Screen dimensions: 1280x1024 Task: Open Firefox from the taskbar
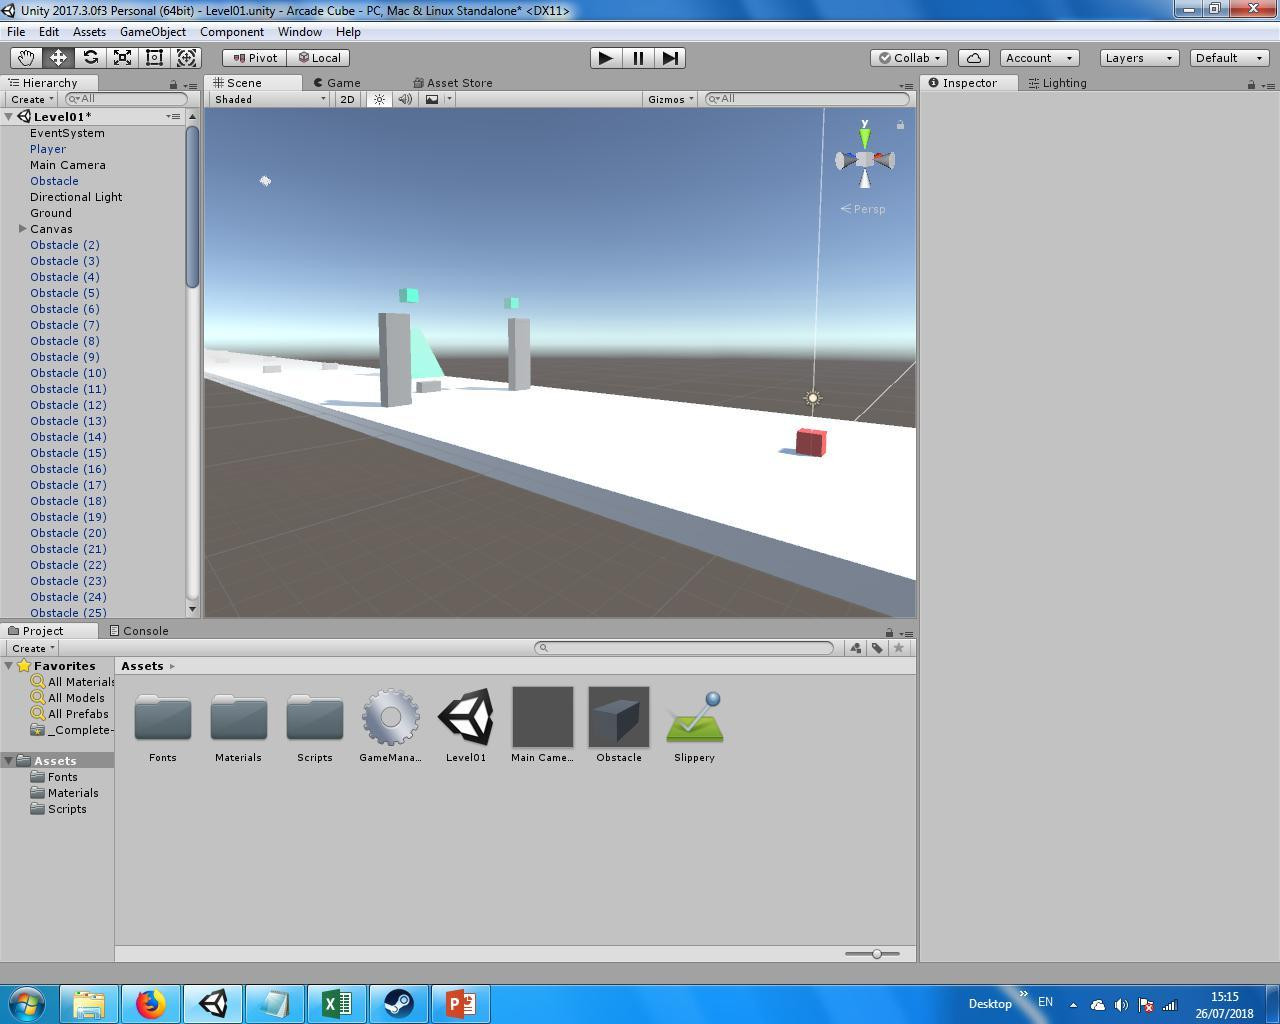pyautogui.click(x=150, y=1004)
